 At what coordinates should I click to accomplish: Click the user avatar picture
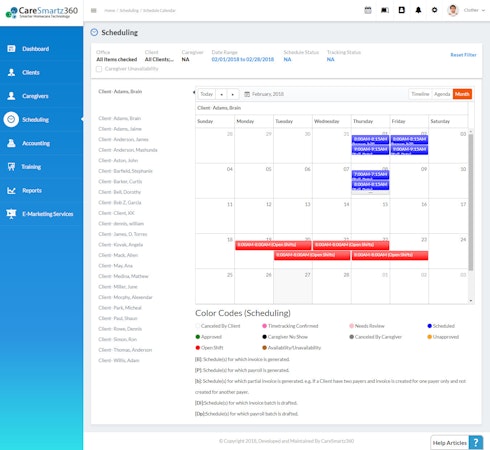[453, 10]
